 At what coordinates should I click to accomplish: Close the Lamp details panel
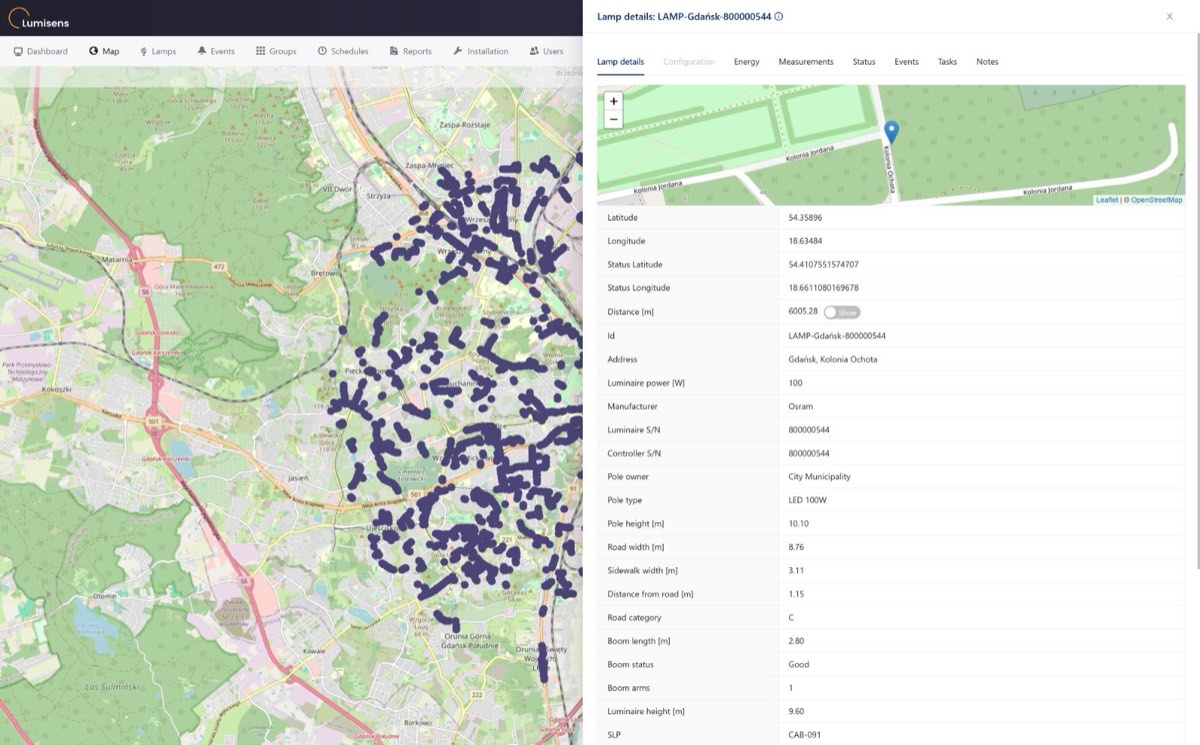point(1170,17)
